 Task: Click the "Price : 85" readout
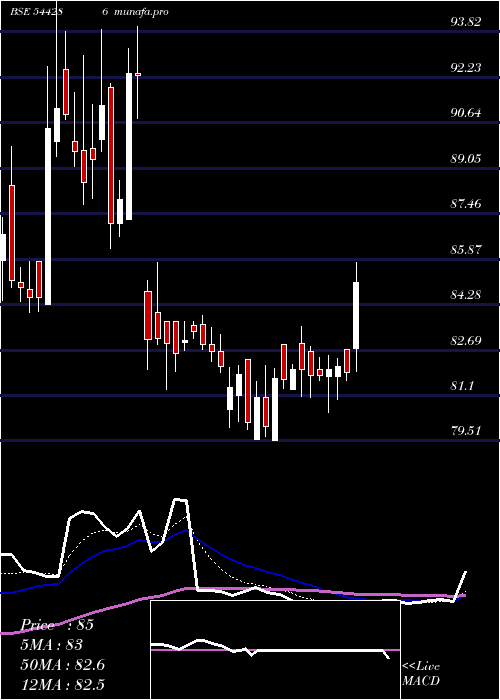(x=57, y=625)
